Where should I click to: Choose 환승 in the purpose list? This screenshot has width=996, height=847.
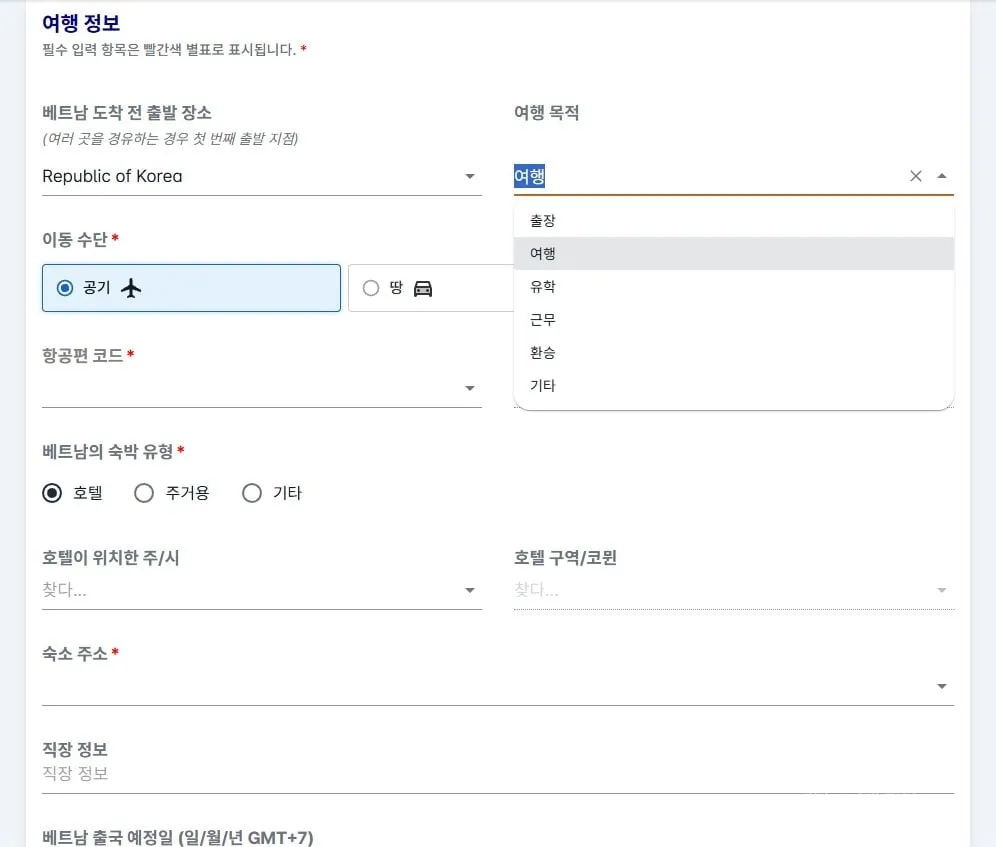point(734,353)
